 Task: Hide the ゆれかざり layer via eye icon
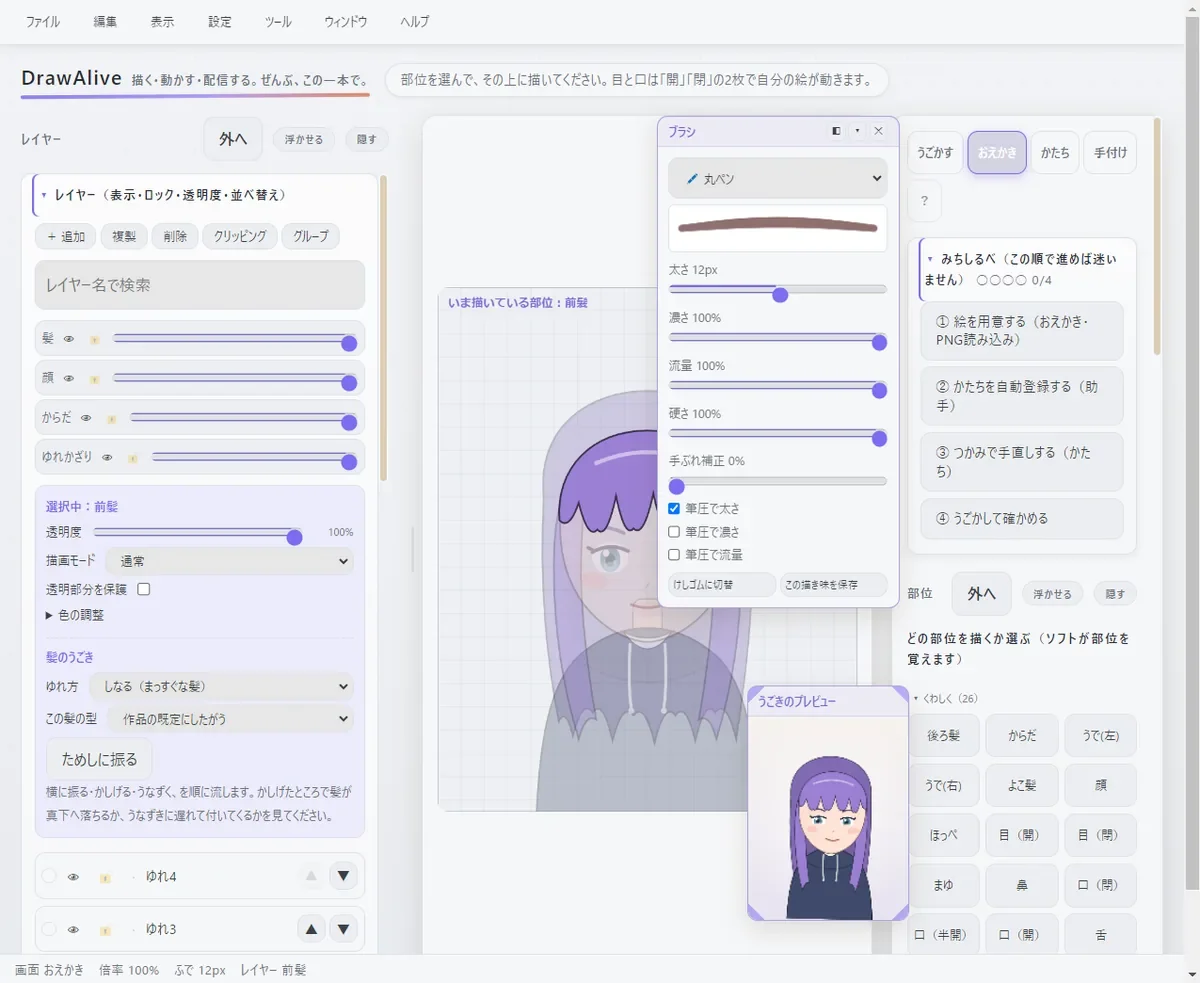107,458
